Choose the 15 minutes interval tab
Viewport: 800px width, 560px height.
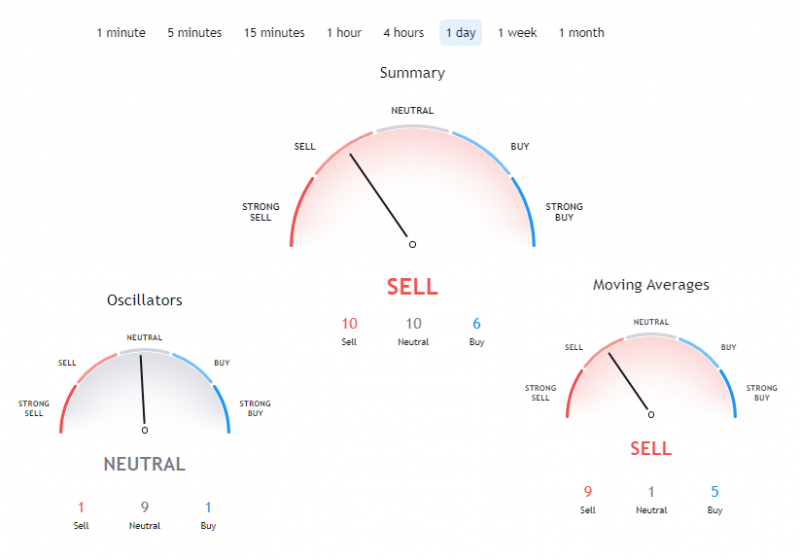(x=274, y=33)
